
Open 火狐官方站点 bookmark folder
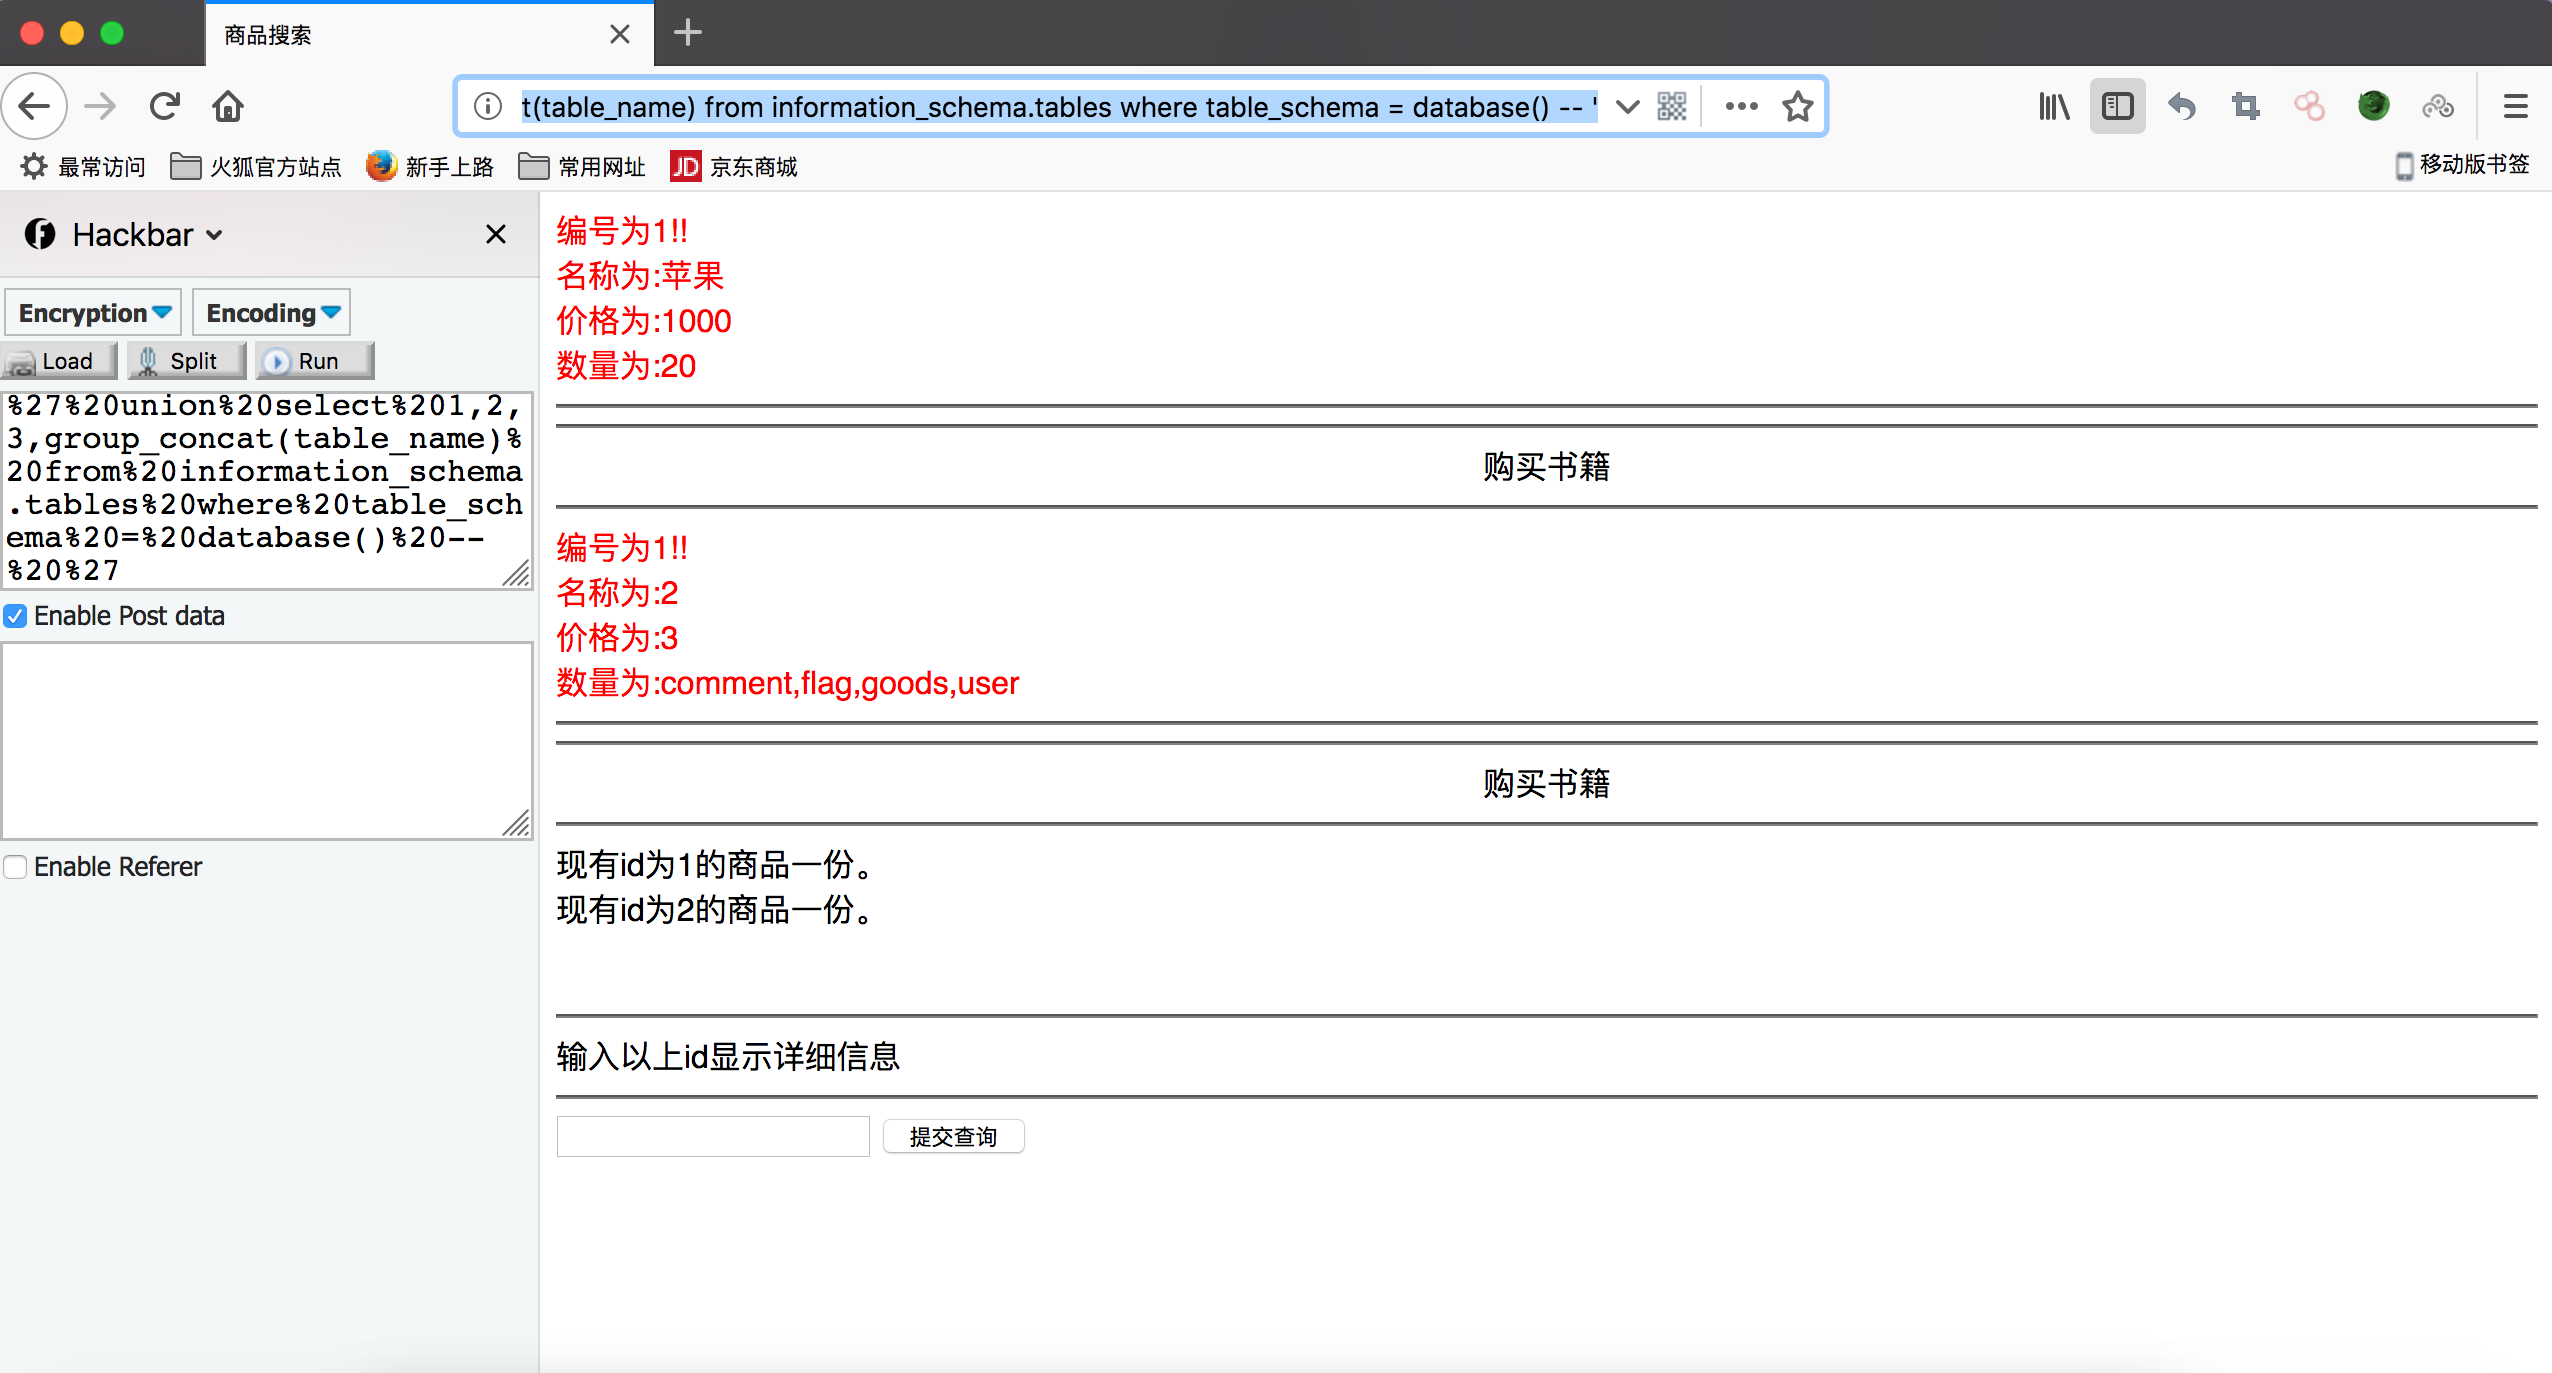pyautogui.click(x=256, y=166)
